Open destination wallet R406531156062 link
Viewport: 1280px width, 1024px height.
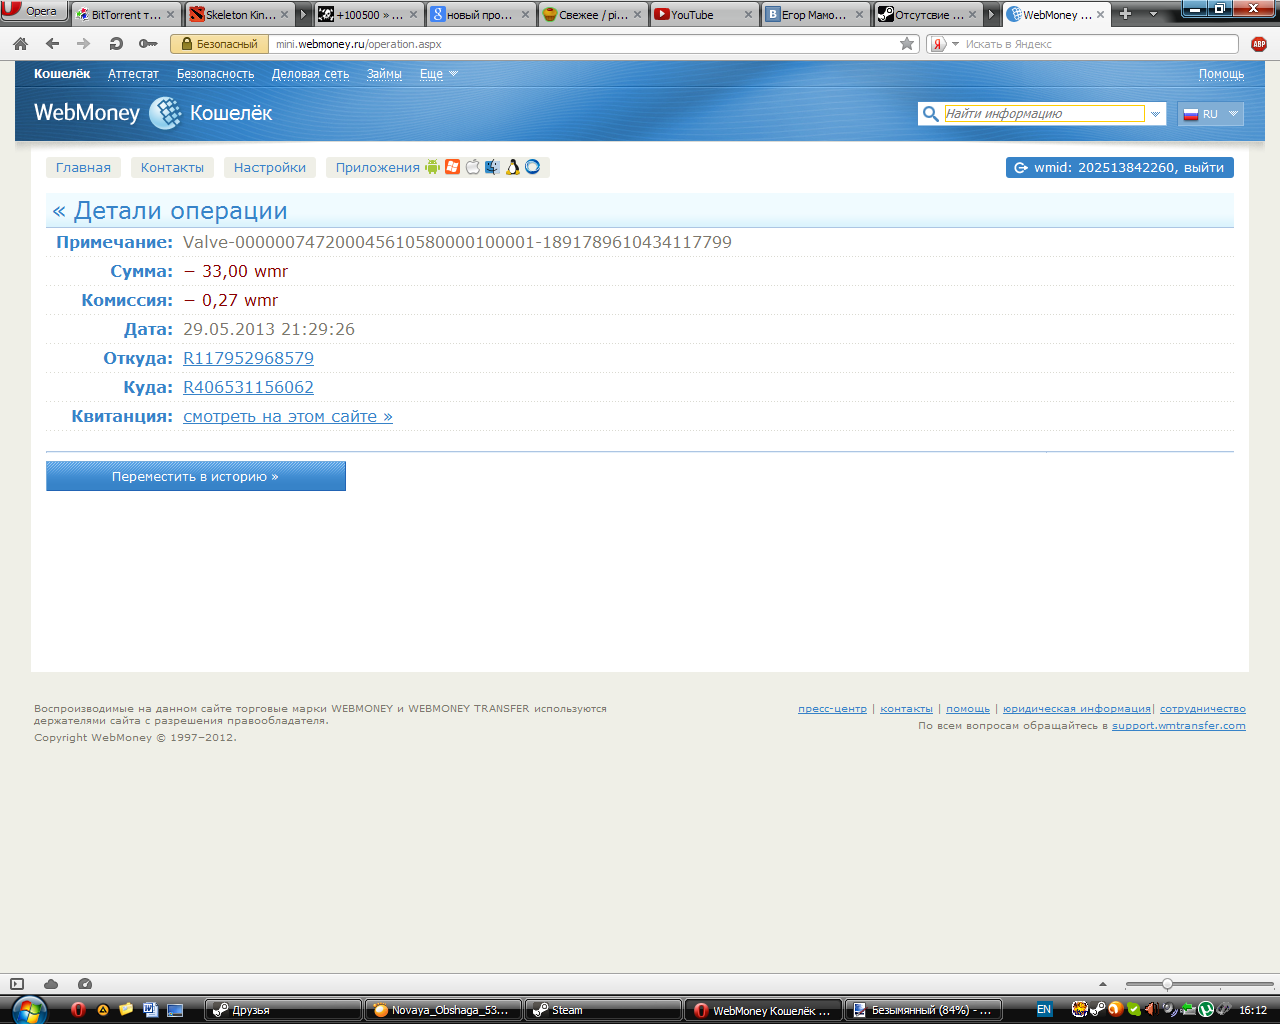tap(248, 387)
